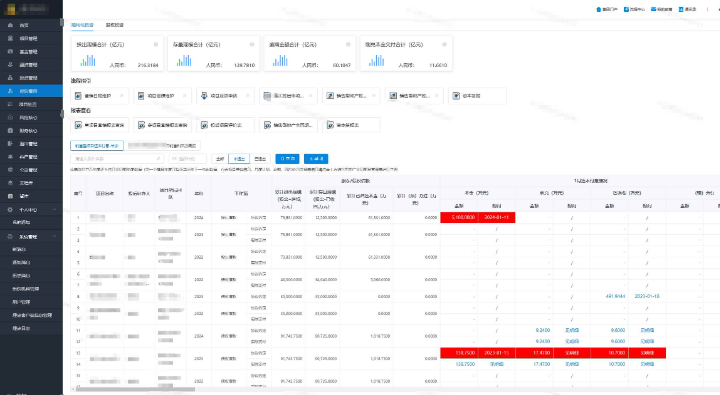Open the second report tile in lower shortcut row
Screen dimensions: 720x395
point(163,125)
